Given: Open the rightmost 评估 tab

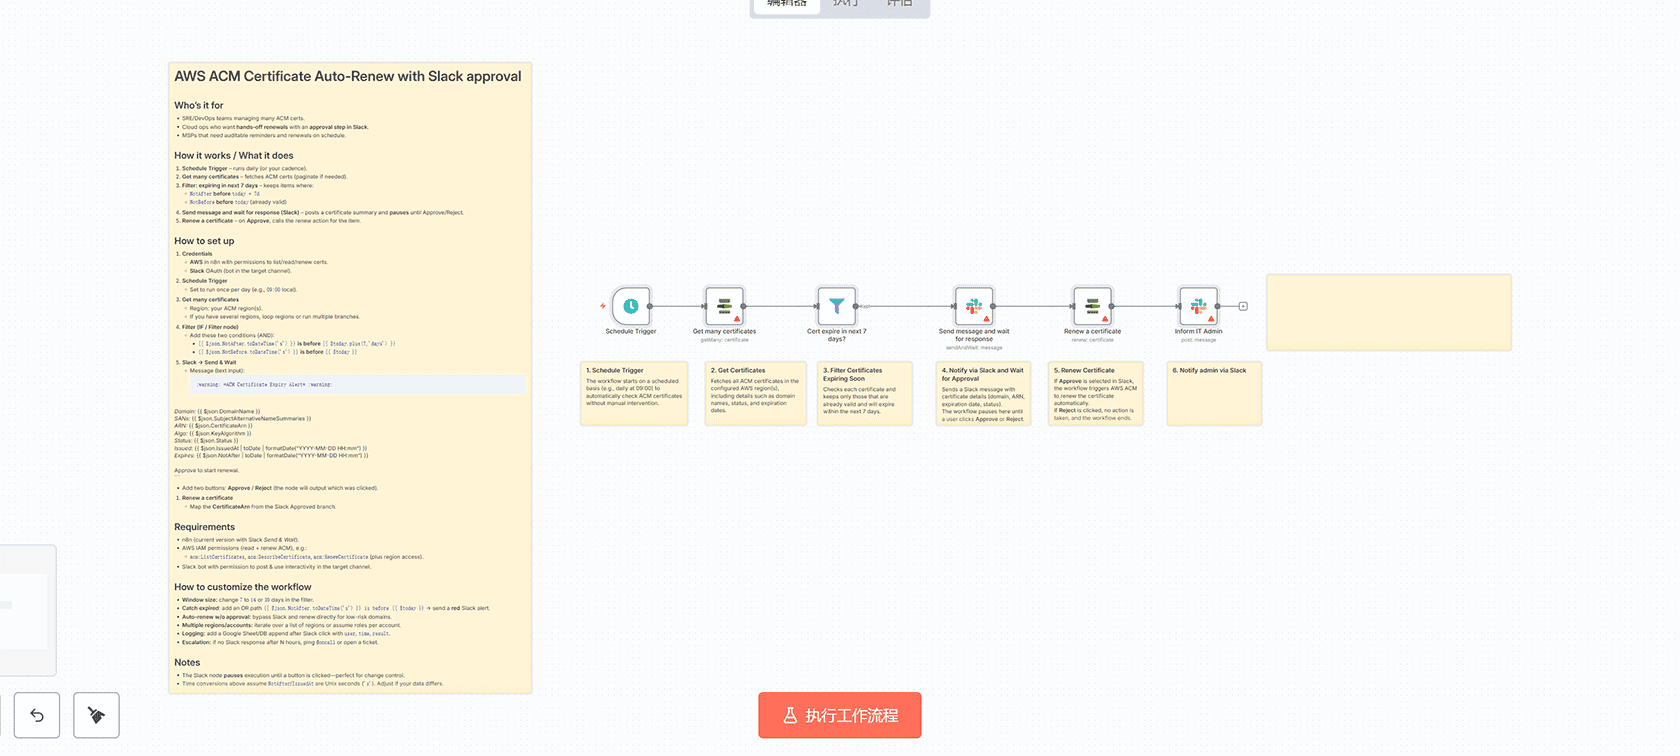Looking at the screenshot, I should click(x=899, y=5).
